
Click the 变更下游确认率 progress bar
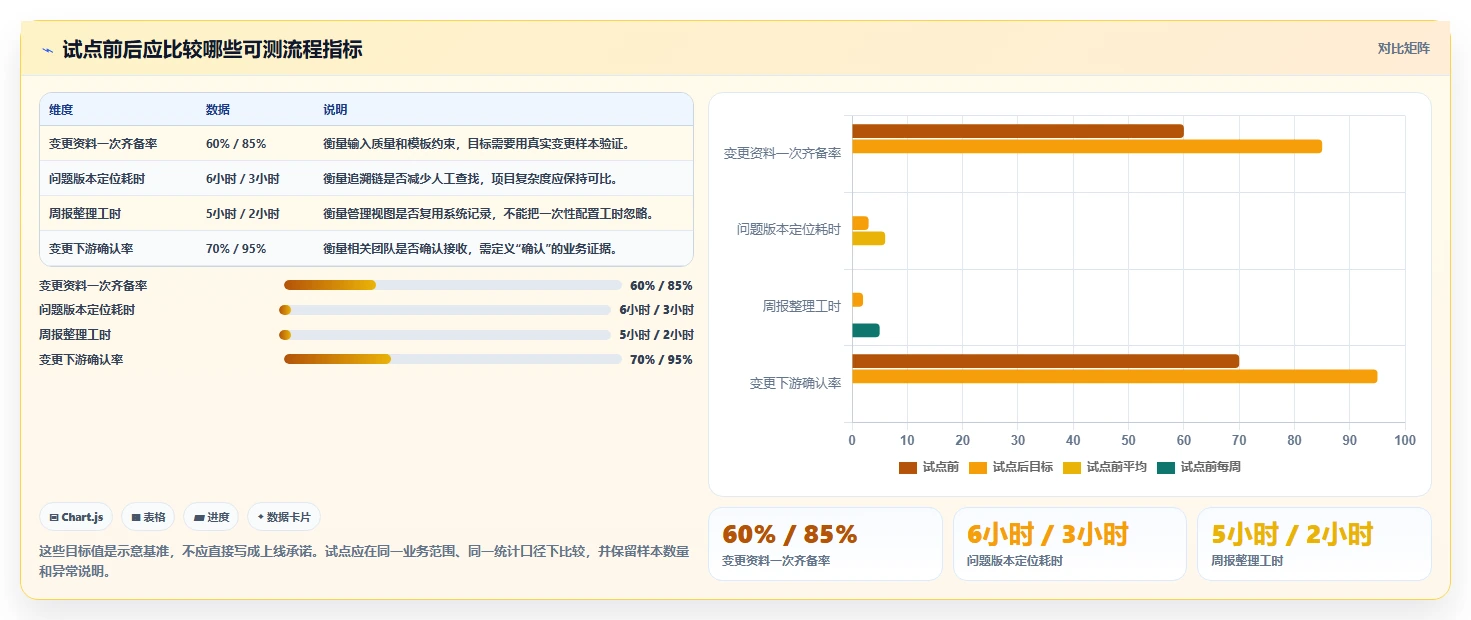click(x=453, y=359)
